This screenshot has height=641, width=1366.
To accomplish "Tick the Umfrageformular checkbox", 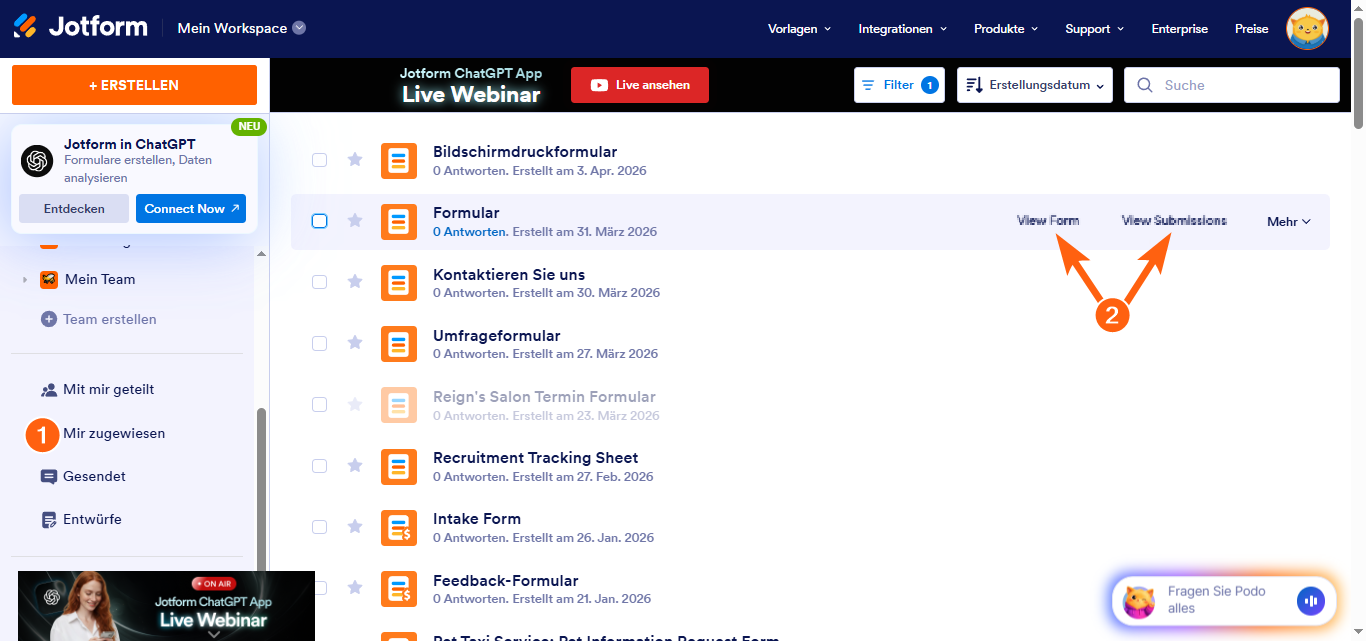I will click(x=319, y=343).
